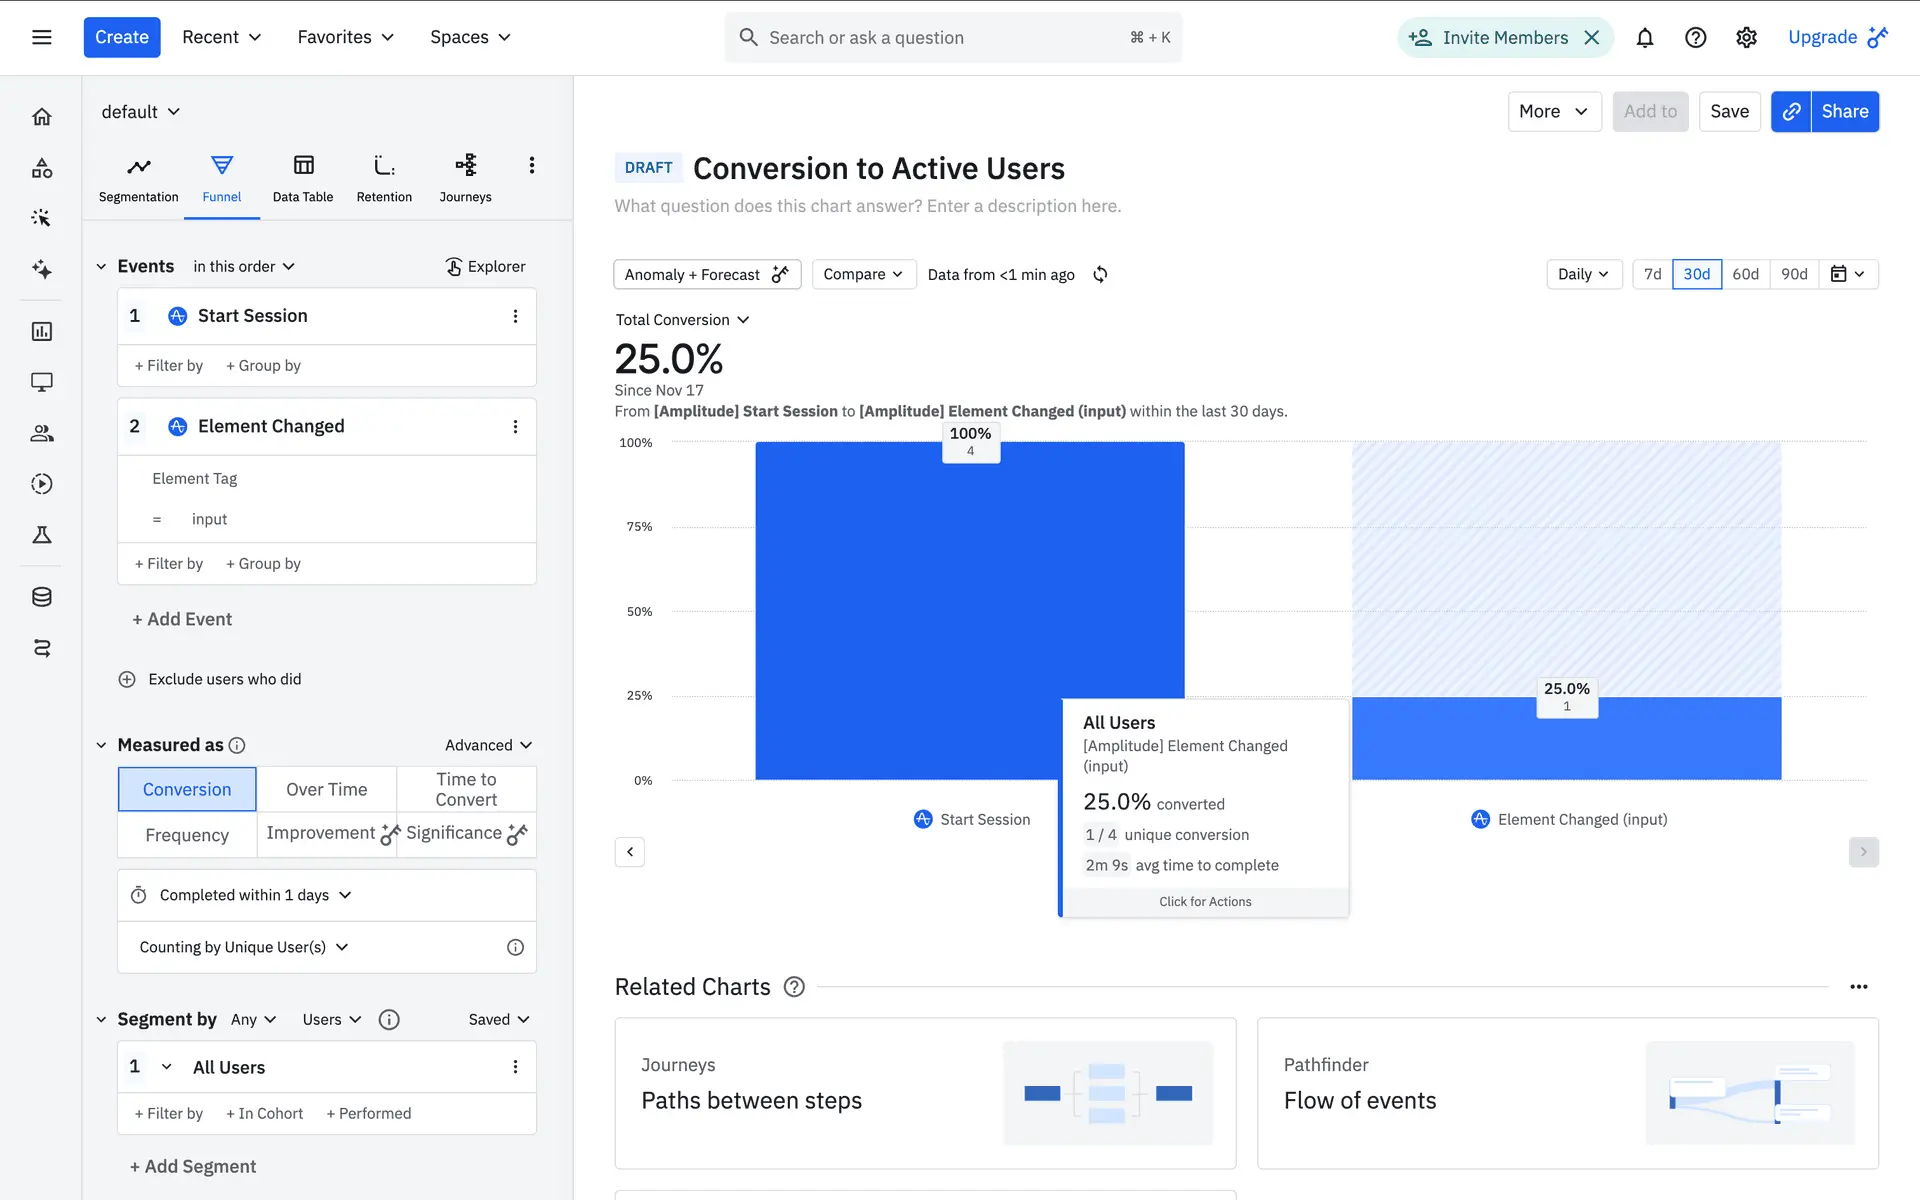
Task: Switch date range to 7d
Action: point(1652,274)
